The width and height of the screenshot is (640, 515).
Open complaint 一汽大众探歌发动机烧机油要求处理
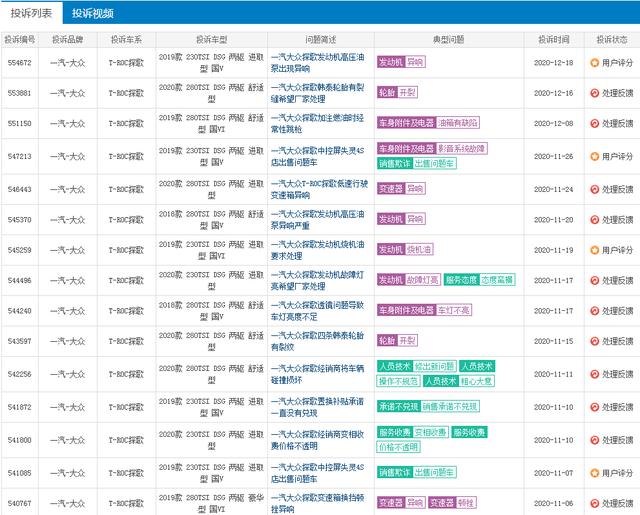[x=318, y=250]
